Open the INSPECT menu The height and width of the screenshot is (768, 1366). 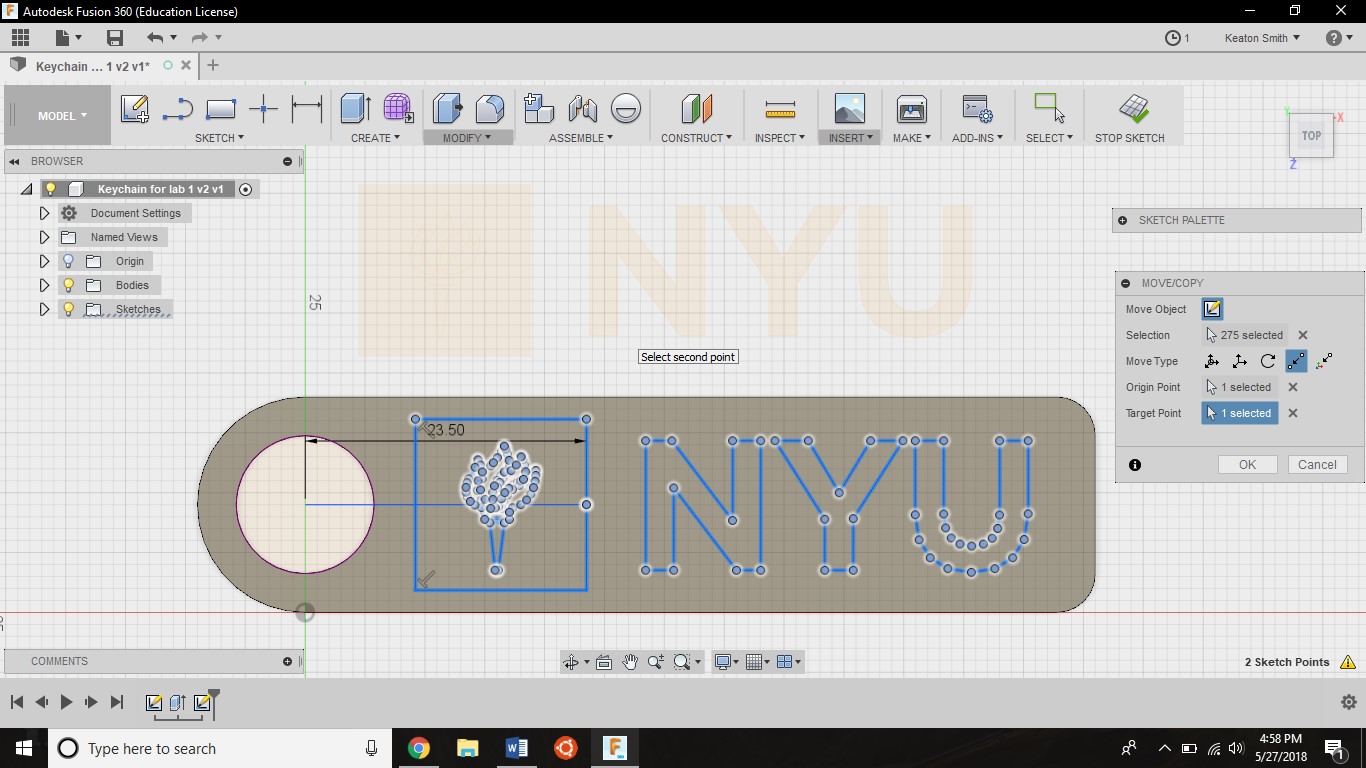point(780,138)
